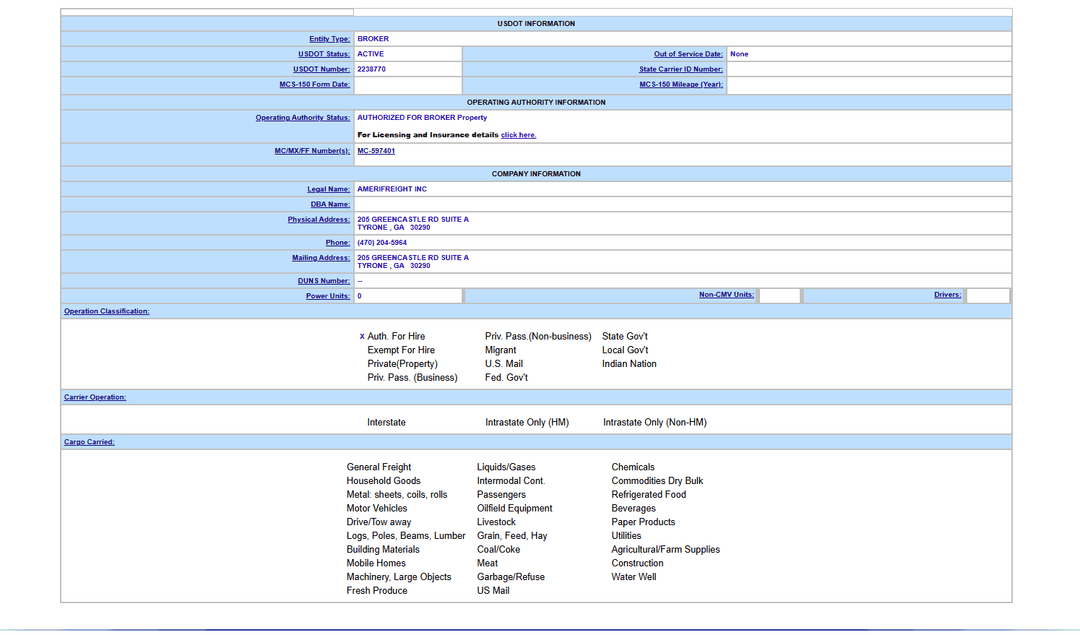The width and height of the screenshot is (1080, 635).
Task: Select 'Logs, Poles, Beams, Lumber' cargo
Action: point(406,537)
